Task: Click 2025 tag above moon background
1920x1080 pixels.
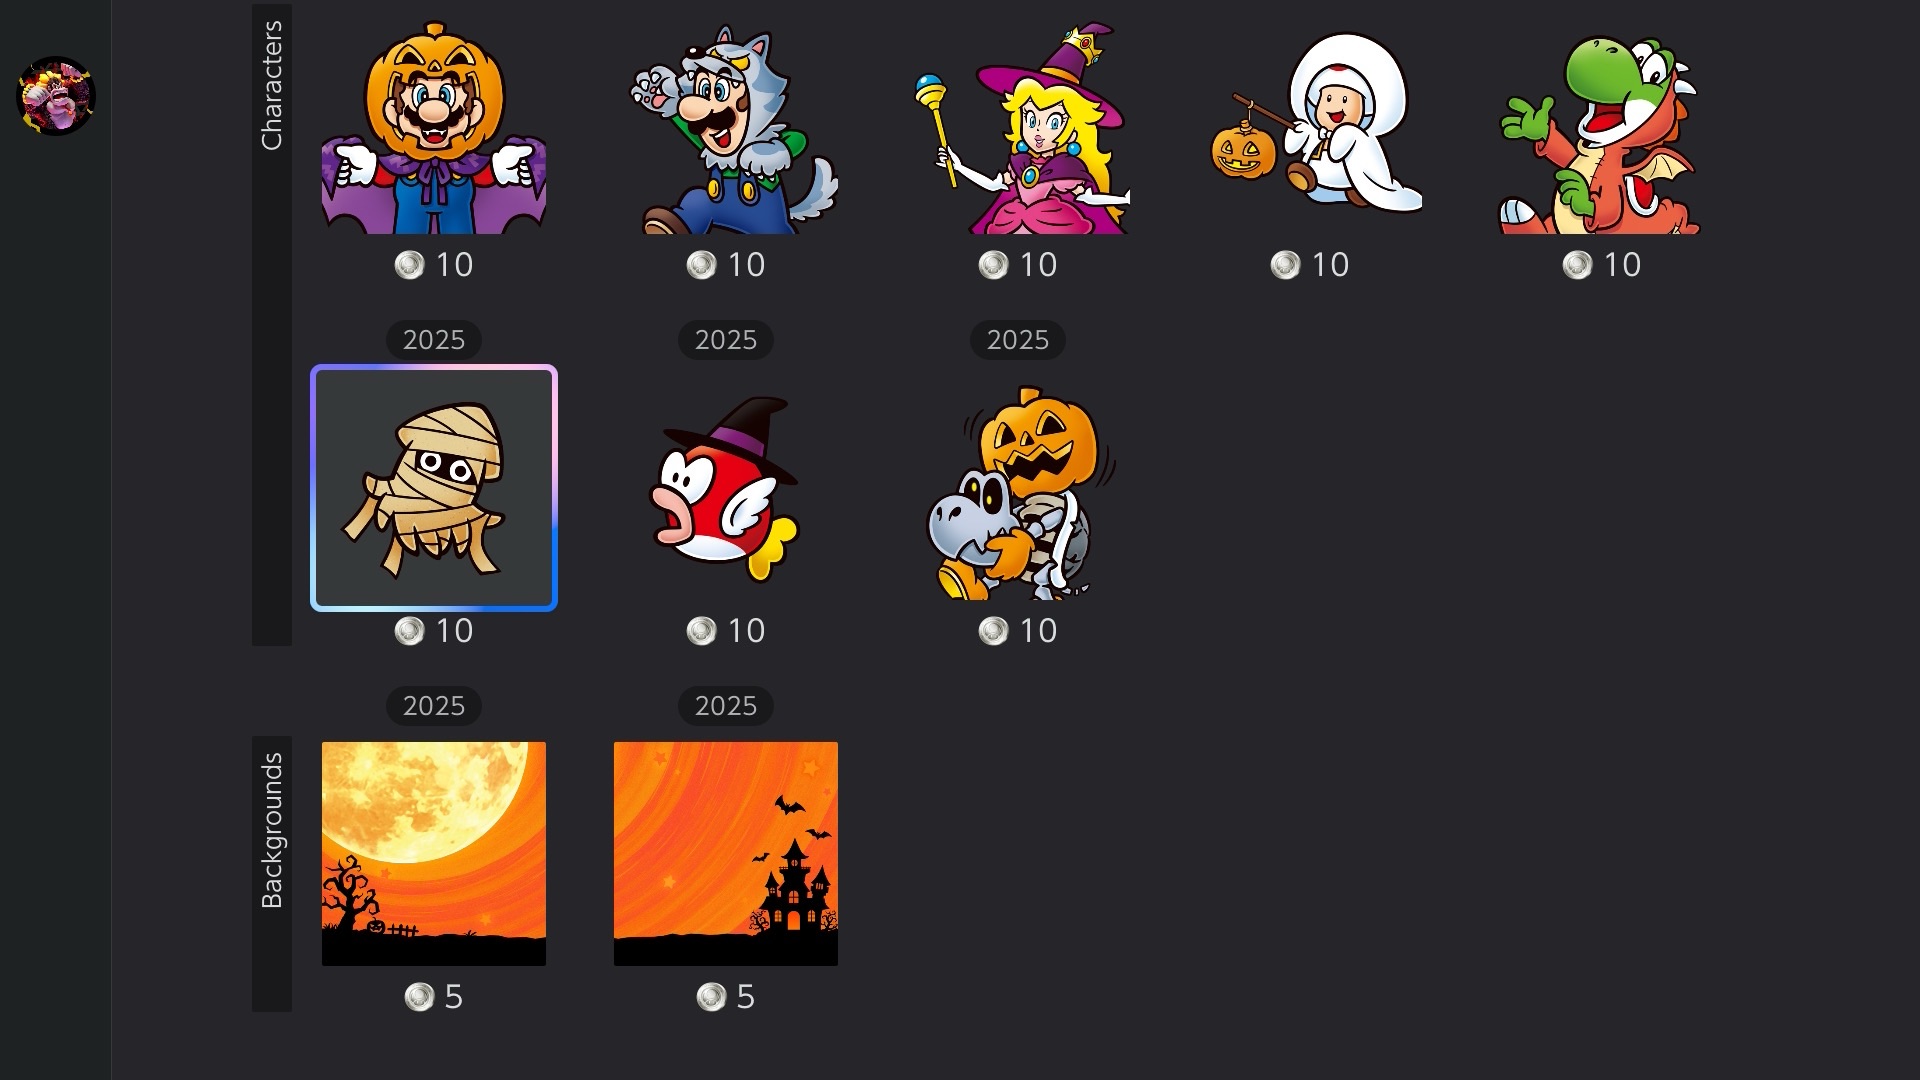Action: point(434,706)
